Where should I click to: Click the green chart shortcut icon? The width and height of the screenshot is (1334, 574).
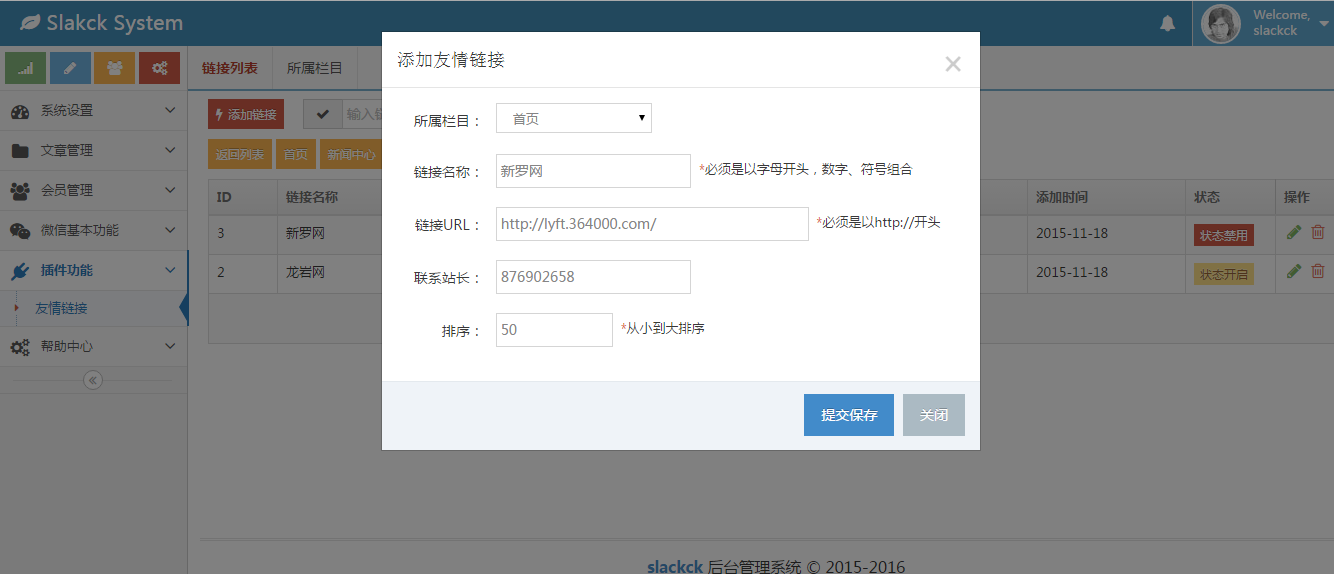[25, 68]
